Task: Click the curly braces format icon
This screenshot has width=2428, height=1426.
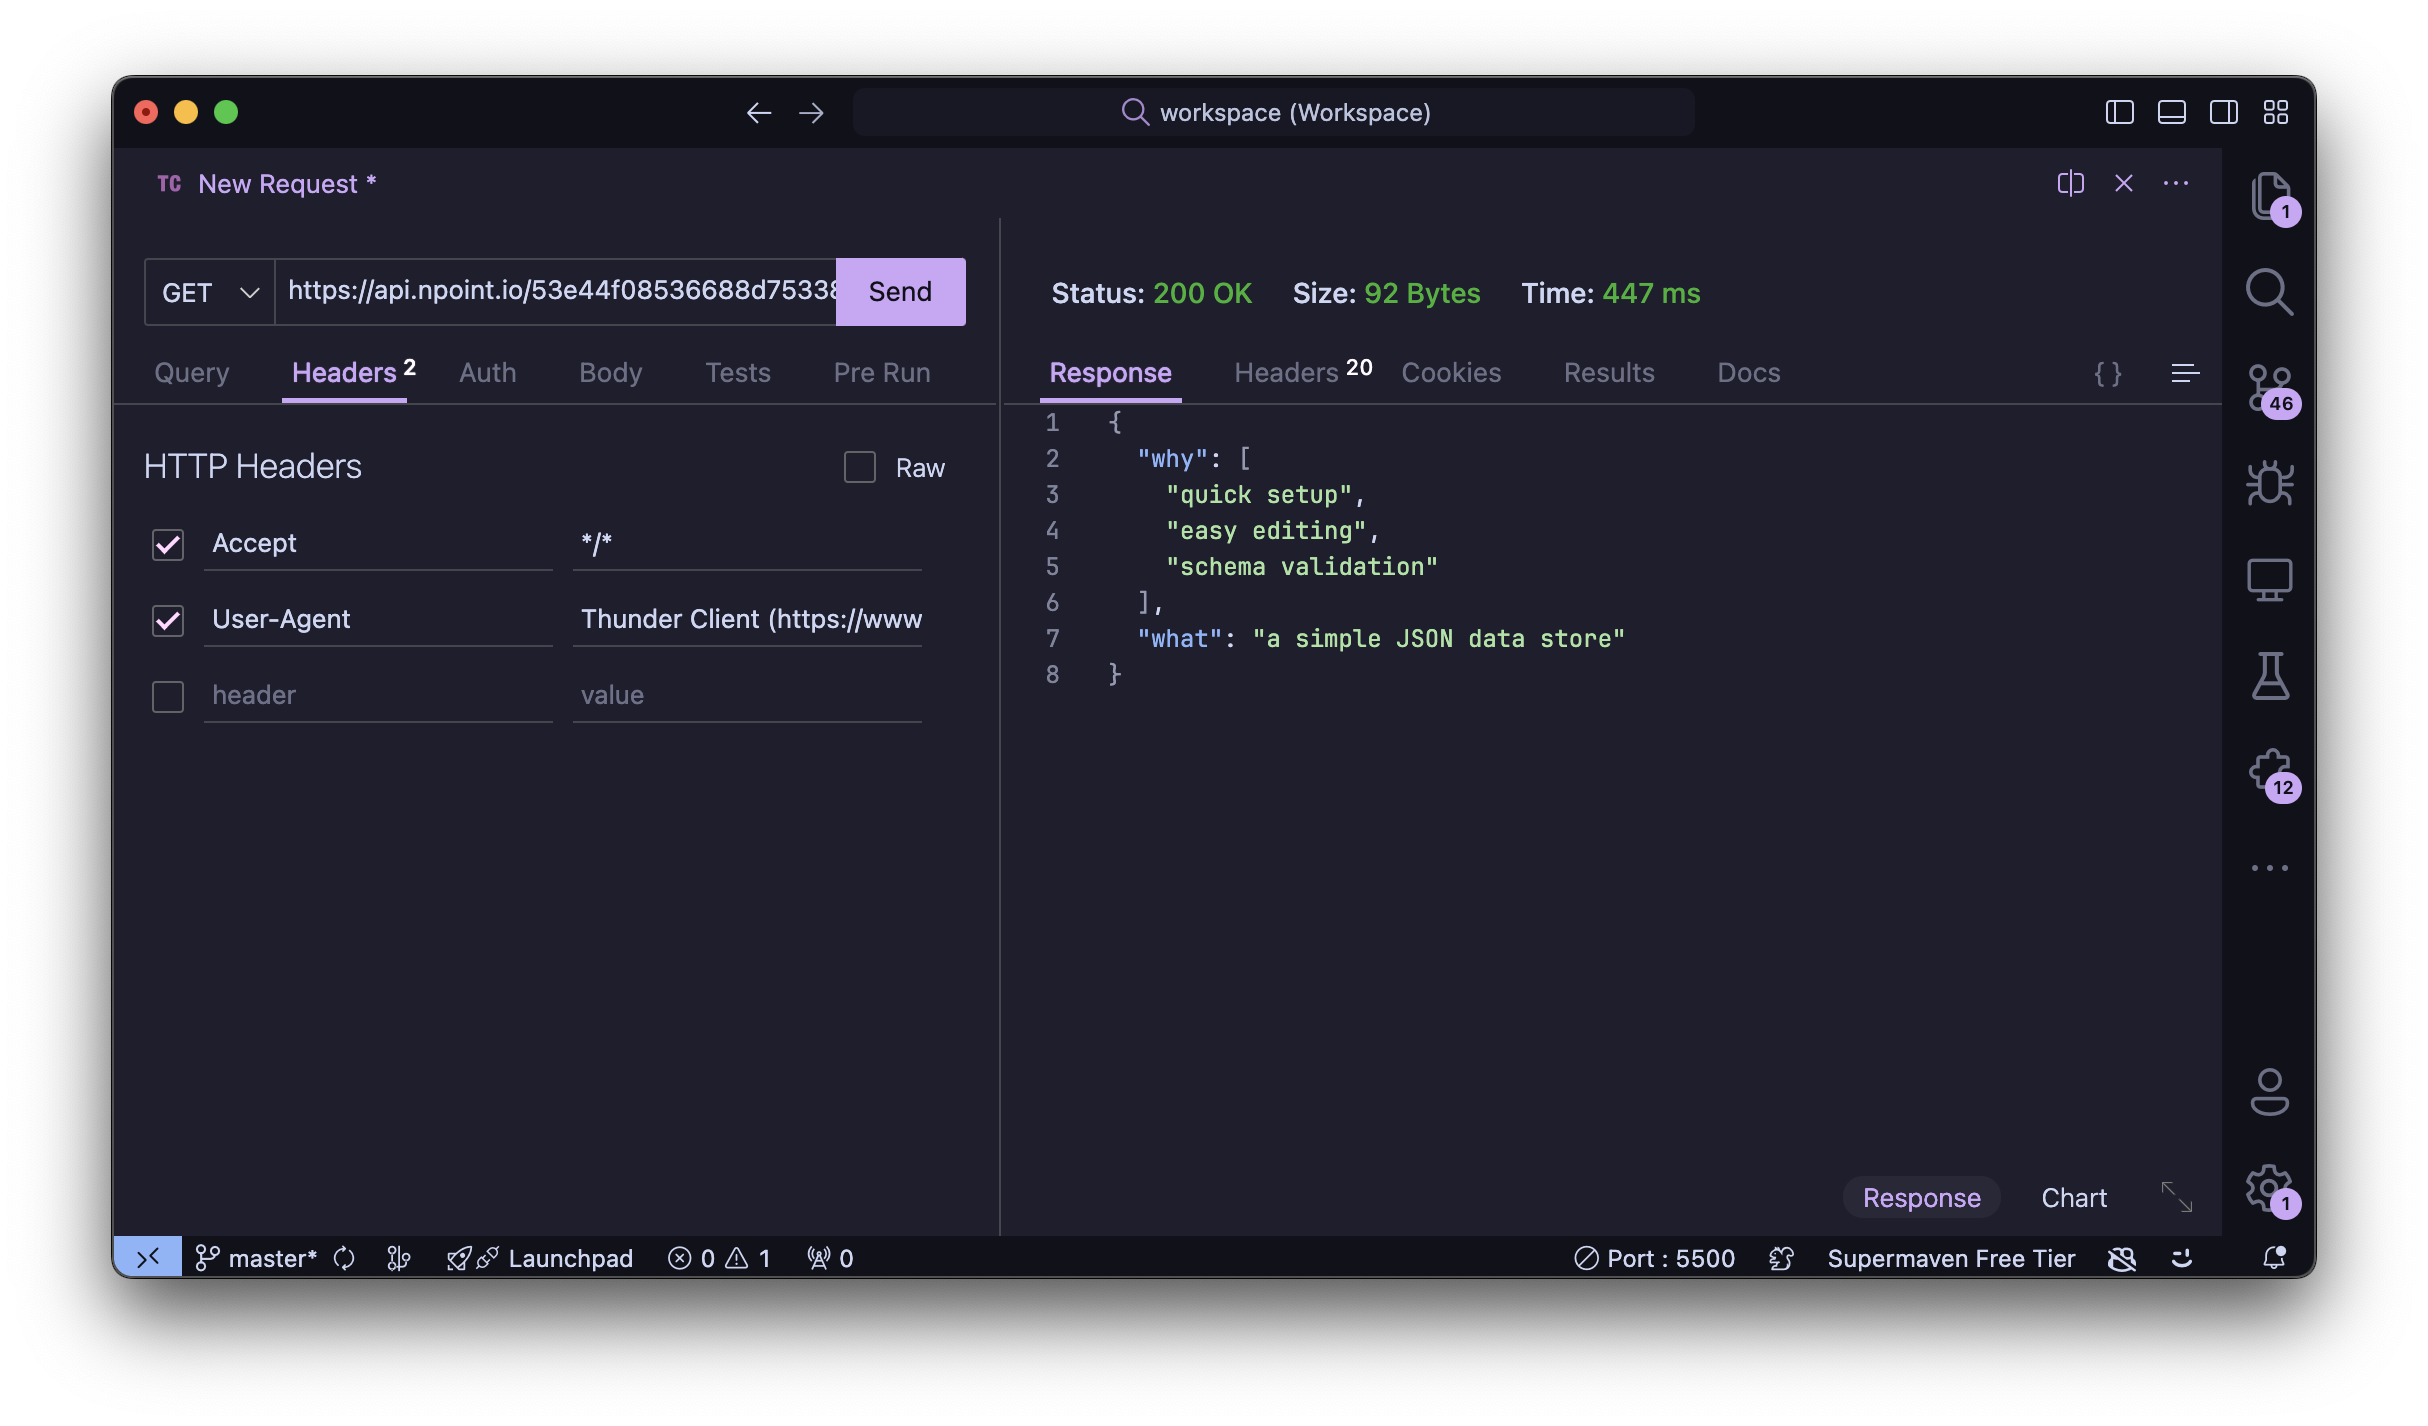Action: pos(2108,374)
